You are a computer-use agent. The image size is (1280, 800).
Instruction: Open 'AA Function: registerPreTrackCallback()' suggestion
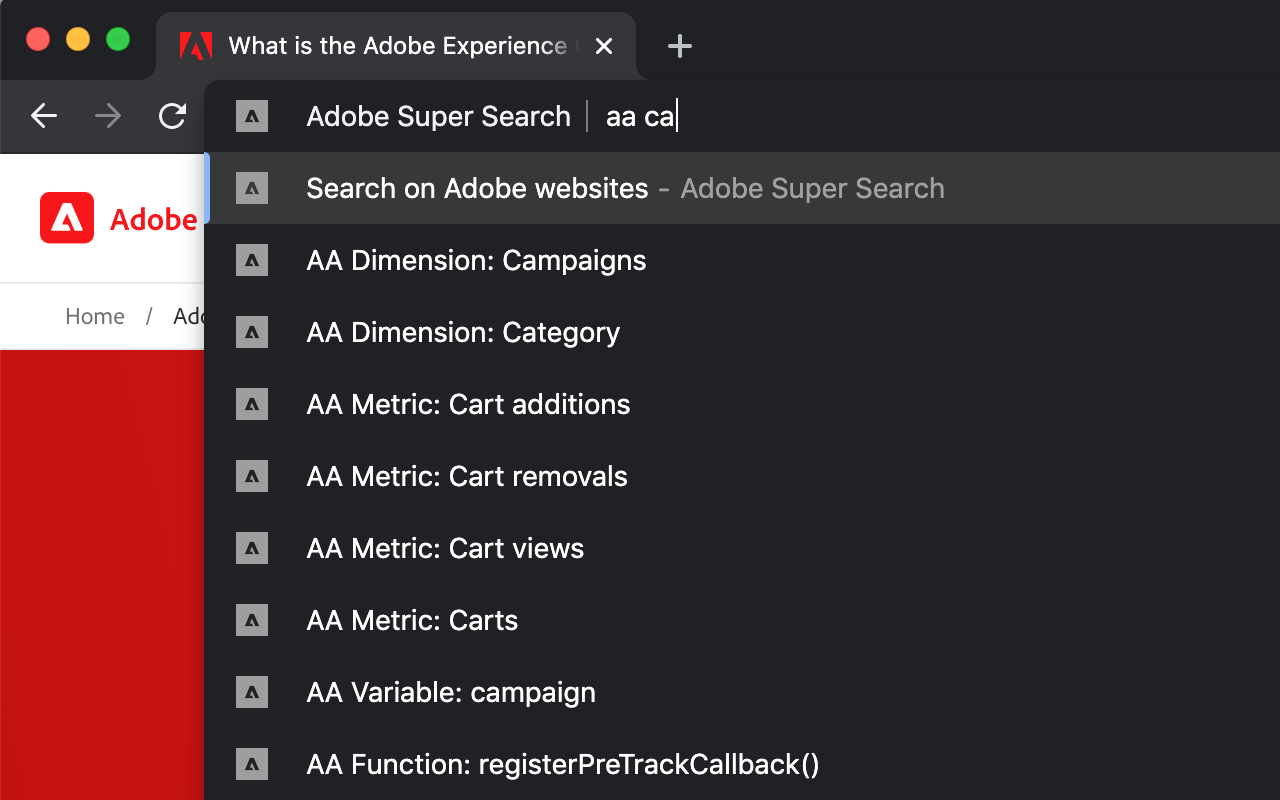[x=742, y=764]
